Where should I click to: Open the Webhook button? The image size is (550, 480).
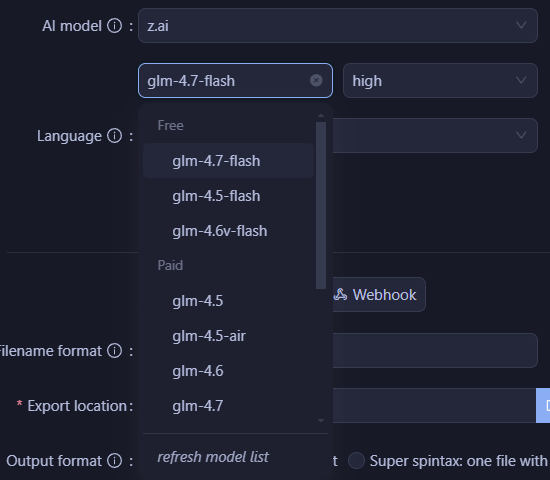pos(379,294)
